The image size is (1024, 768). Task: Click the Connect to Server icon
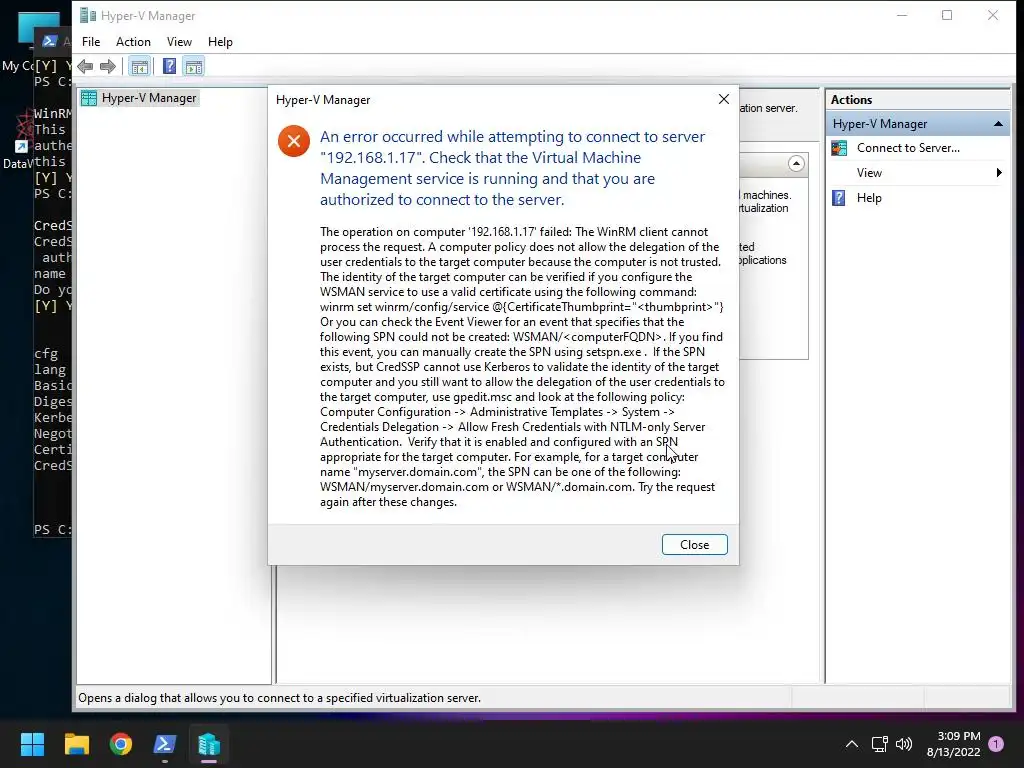point(839,148)
